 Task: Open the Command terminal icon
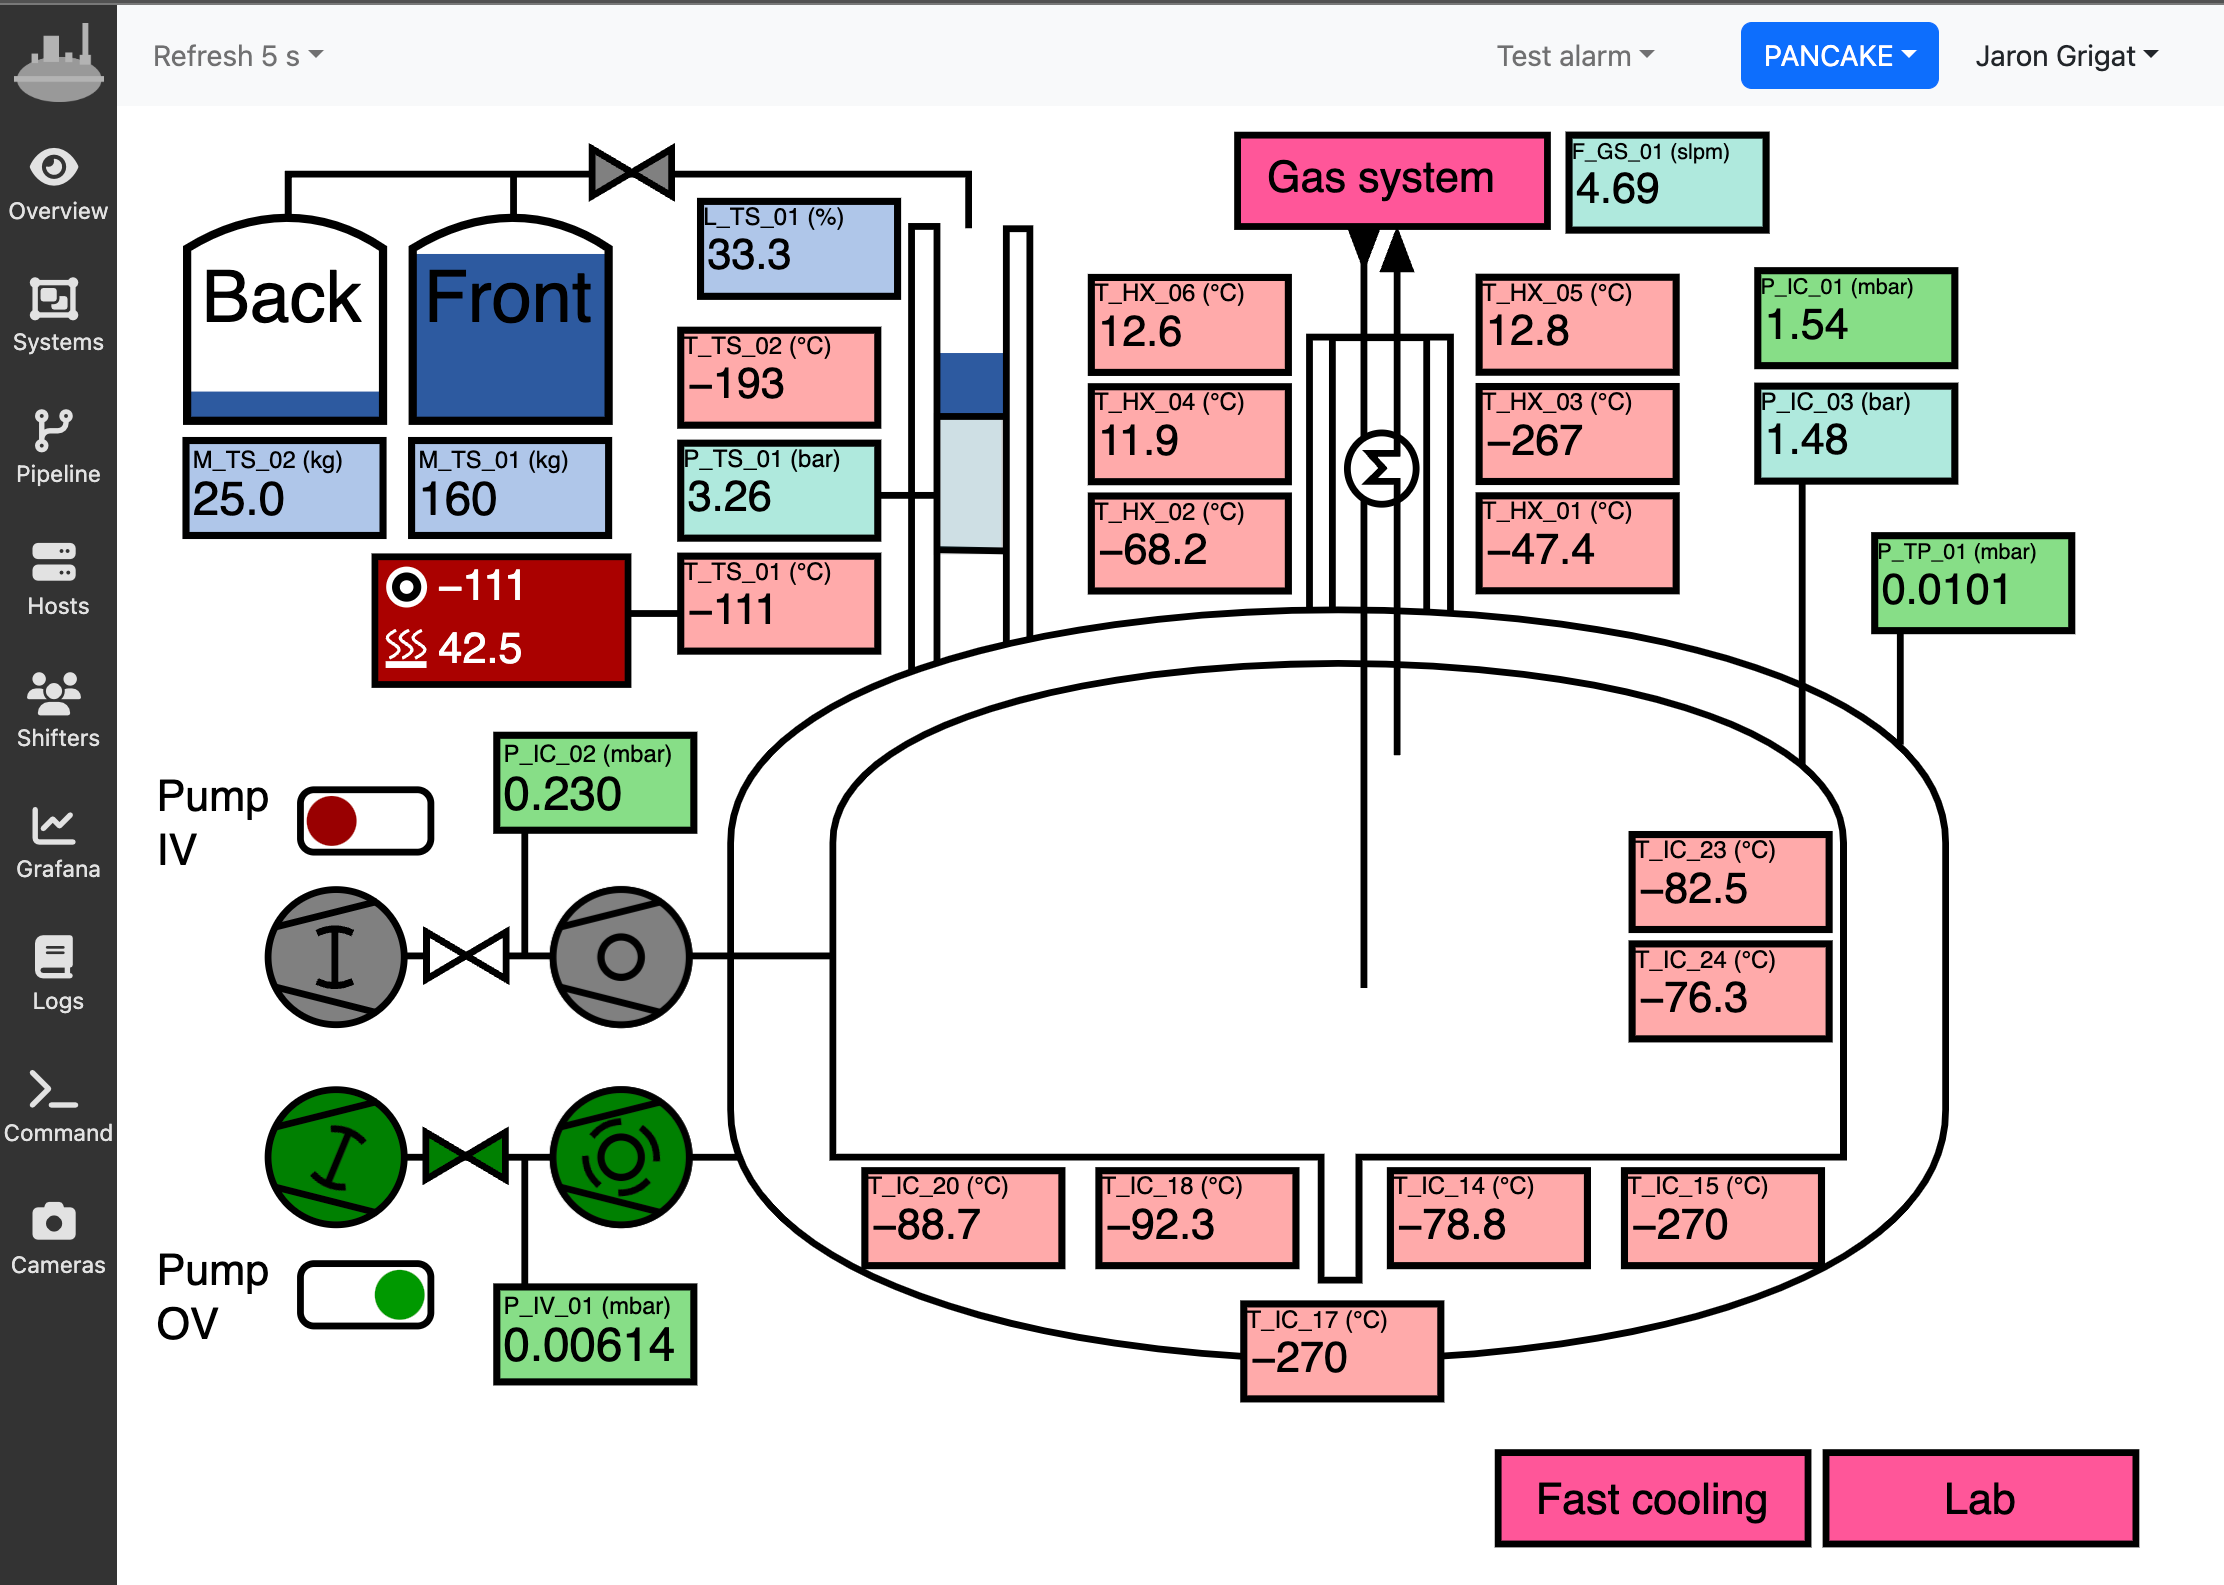click(x=55, y=1089)
